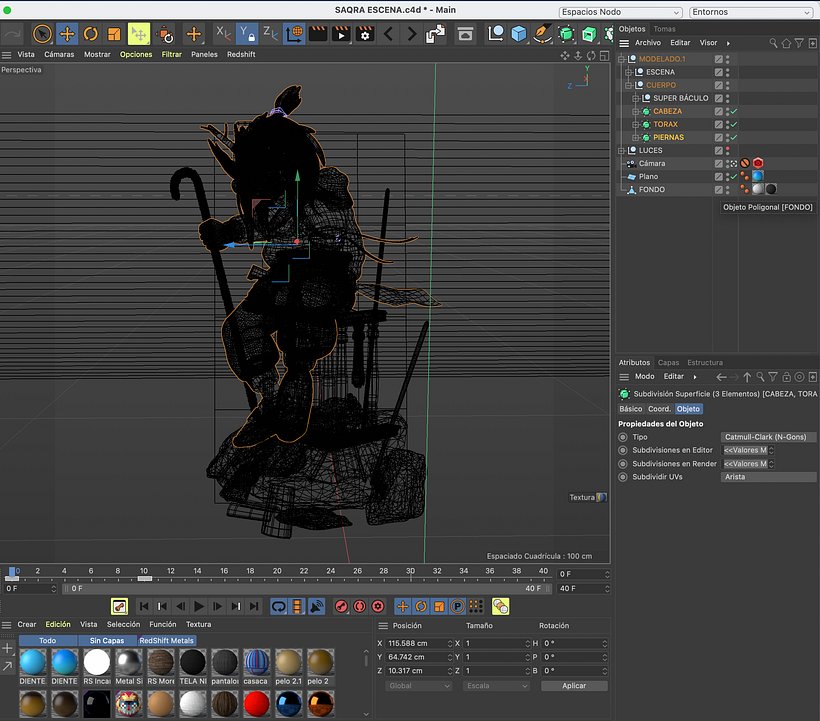Switch to the Coord. attributes tab
The image size is (820, 721).
[659, 409]
